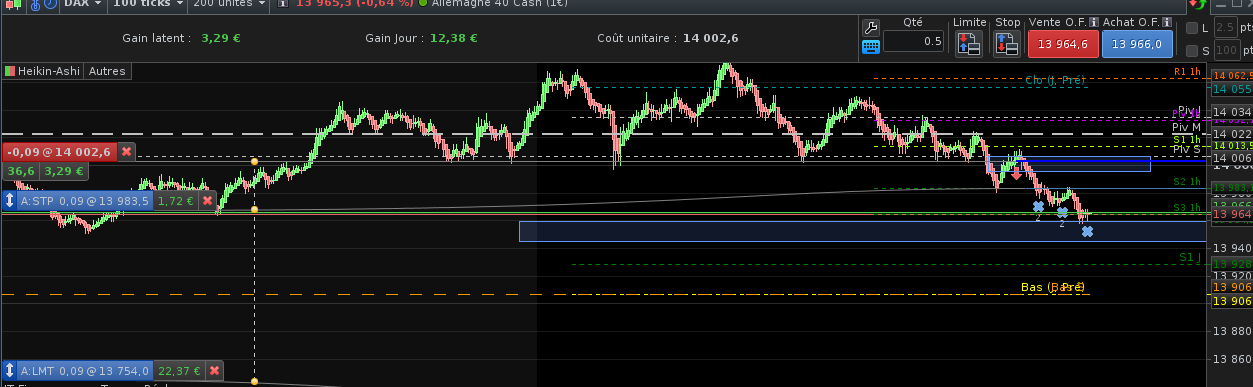Click the 13 940 price axis label
1253x387 pixels.
tap(1232, 248)
